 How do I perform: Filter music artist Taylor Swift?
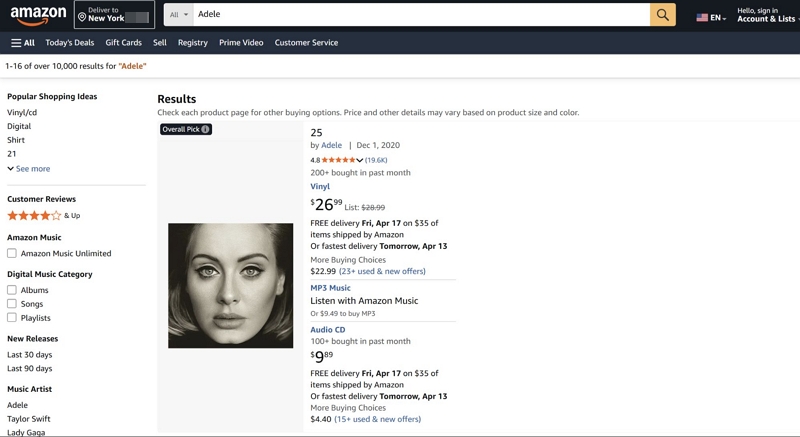point(29,419)
